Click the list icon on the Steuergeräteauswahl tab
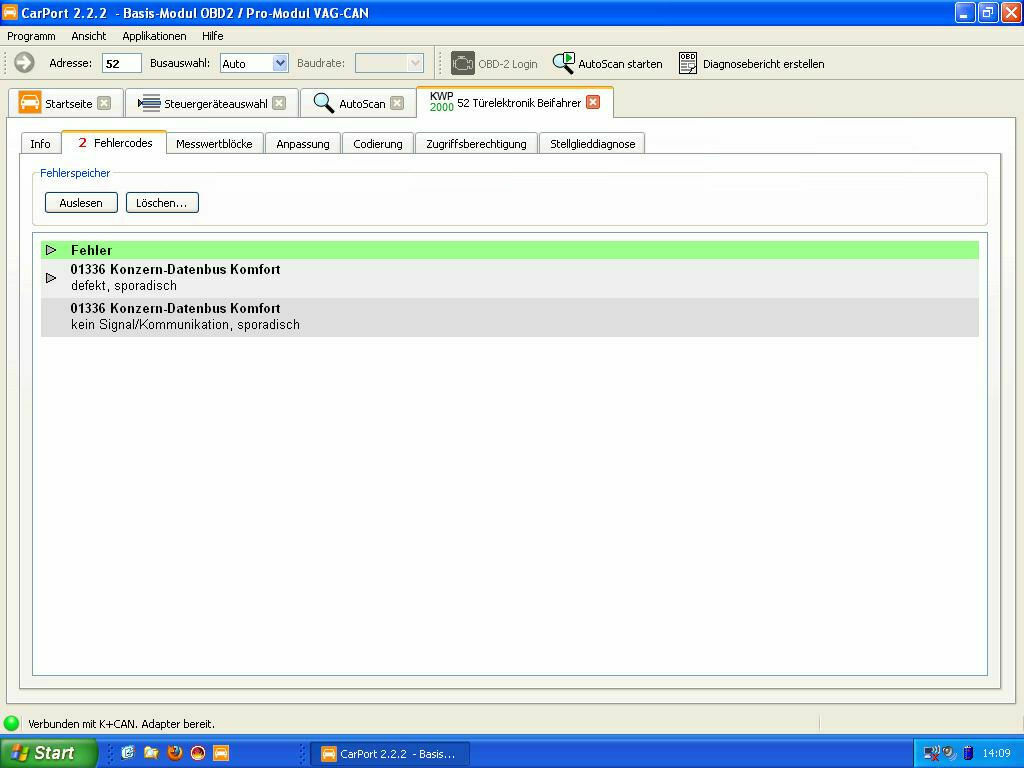The height and width of the screenshot is (768, 1024). click(x=149, y=103)
